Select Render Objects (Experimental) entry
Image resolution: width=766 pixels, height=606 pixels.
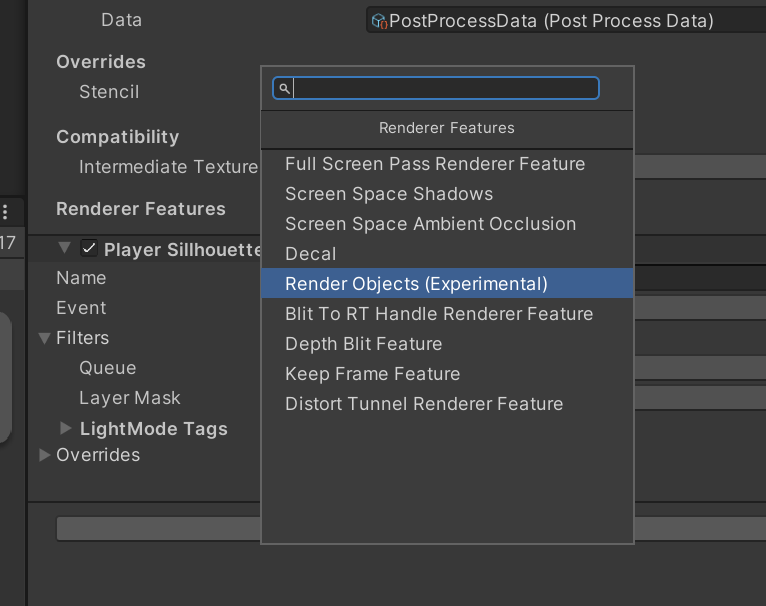(x=416, y=284)
